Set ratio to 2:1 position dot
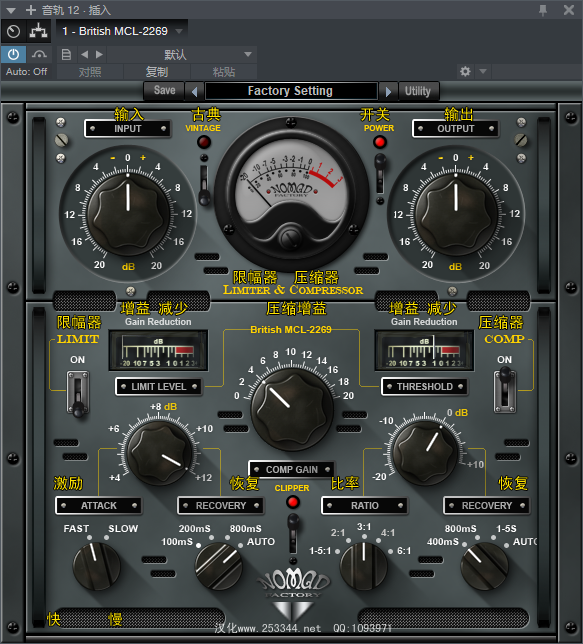Screen dimensions: 583x644 [x=348, y=540]
